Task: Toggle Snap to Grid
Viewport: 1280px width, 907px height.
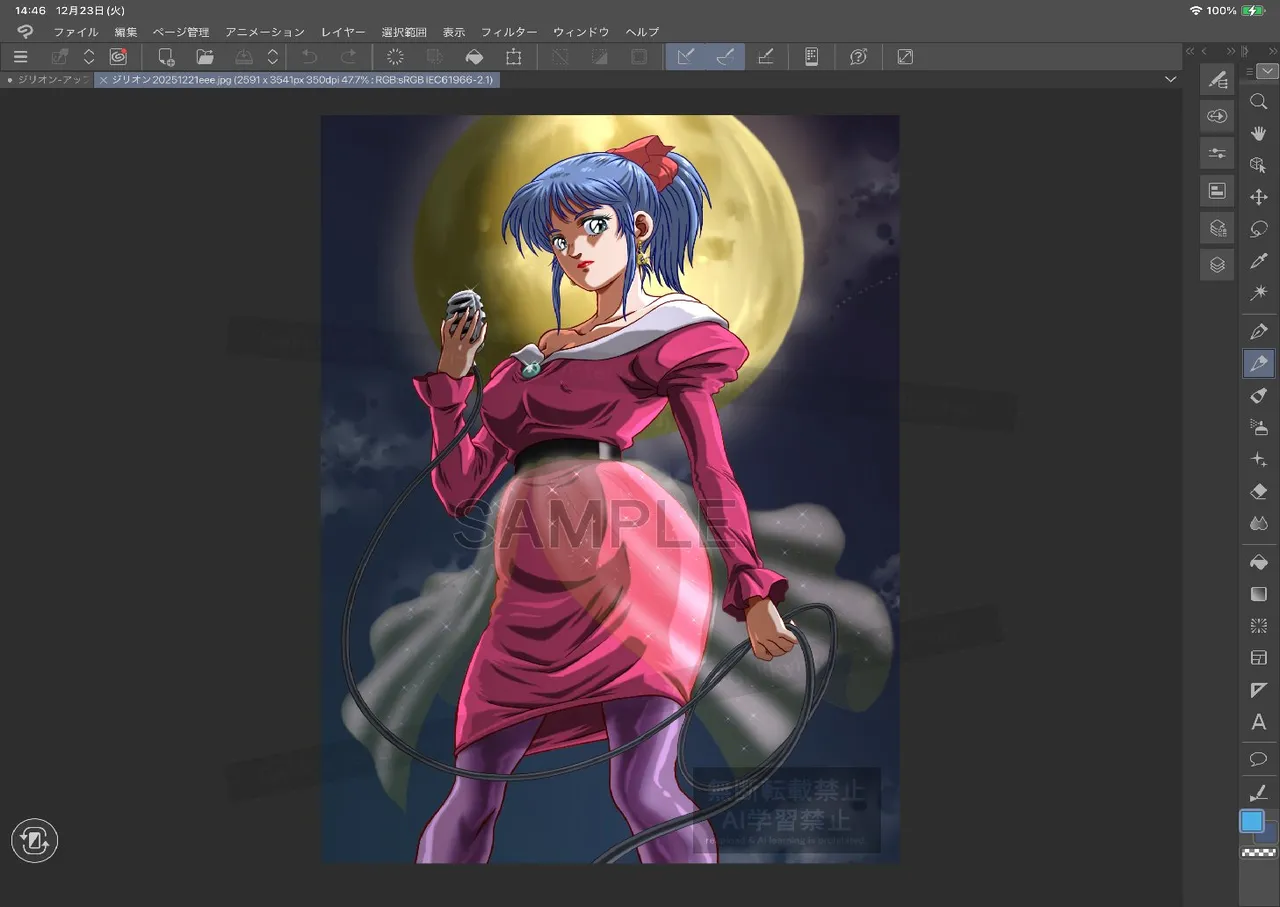Action: click(x=765, y=57)
